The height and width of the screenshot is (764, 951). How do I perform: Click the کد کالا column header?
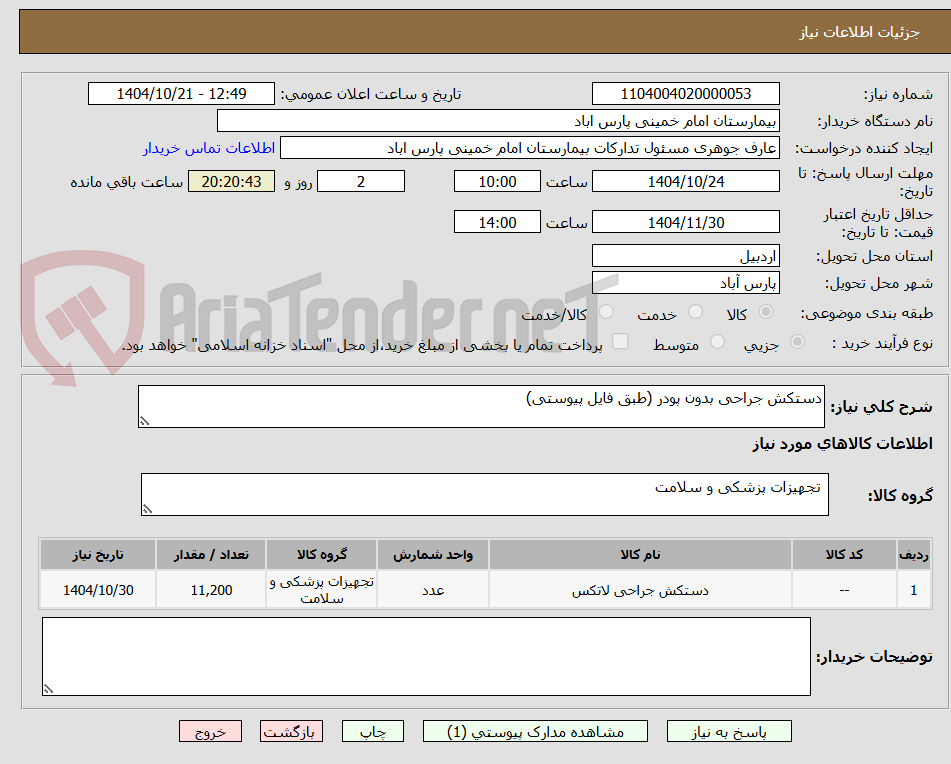[844, 555]
